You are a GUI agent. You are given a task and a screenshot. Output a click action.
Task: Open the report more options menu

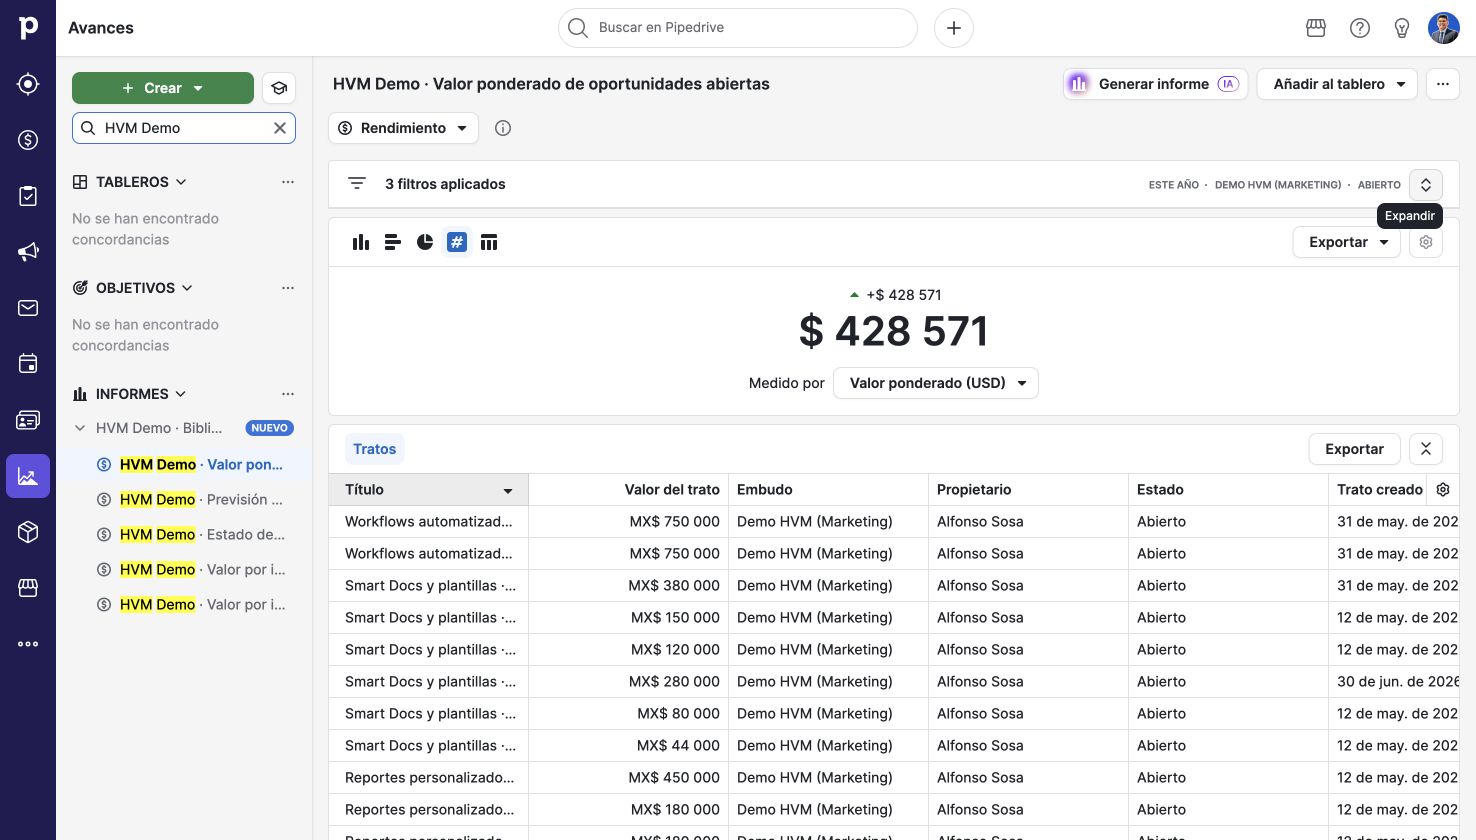point(1443,84)
